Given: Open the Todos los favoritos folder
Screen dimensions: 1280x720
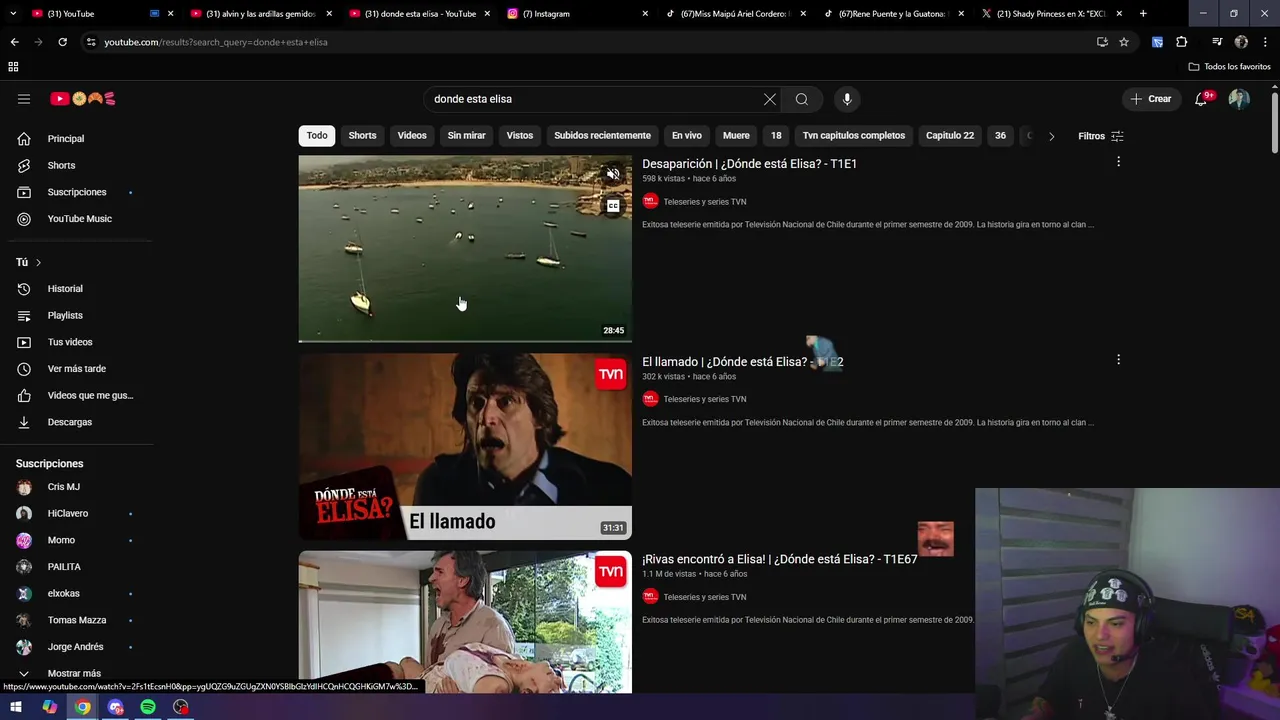Looking at the screenshot, I should (1229, 67).
